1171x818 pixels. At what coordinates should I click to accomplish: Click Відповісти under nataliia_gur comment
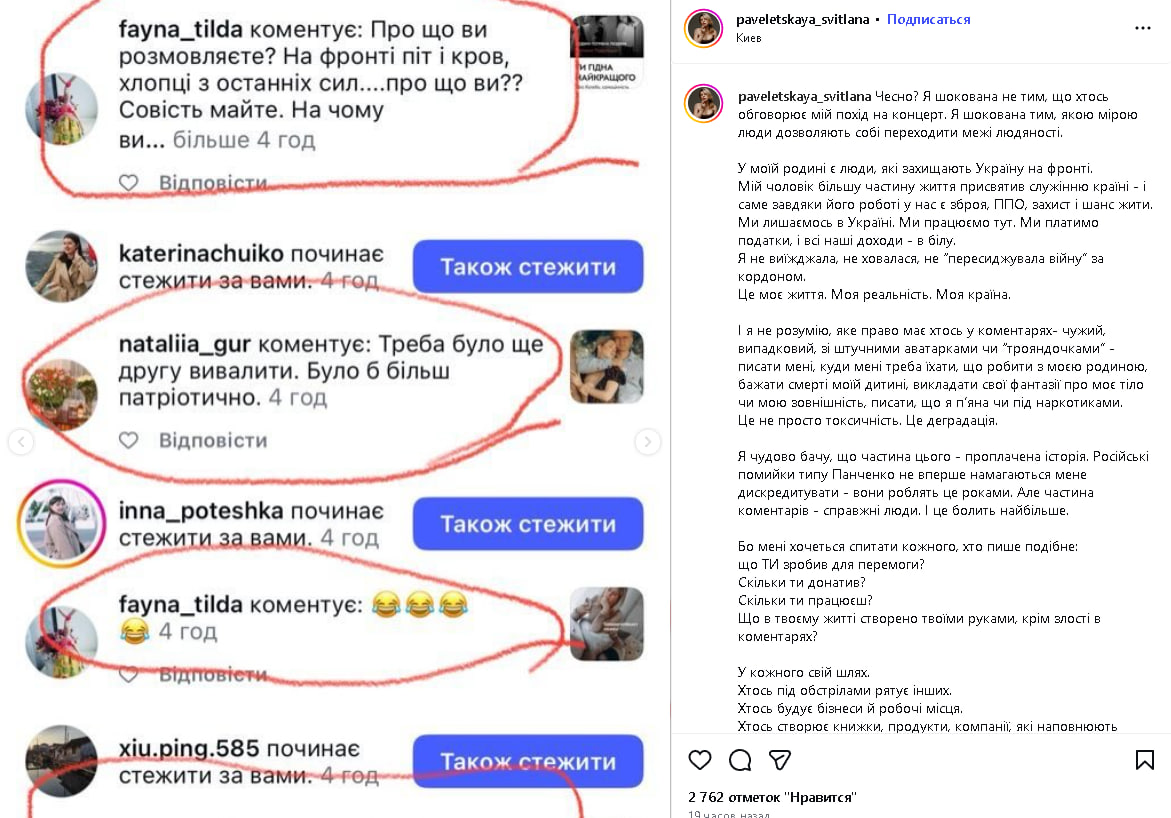point(213,440)
